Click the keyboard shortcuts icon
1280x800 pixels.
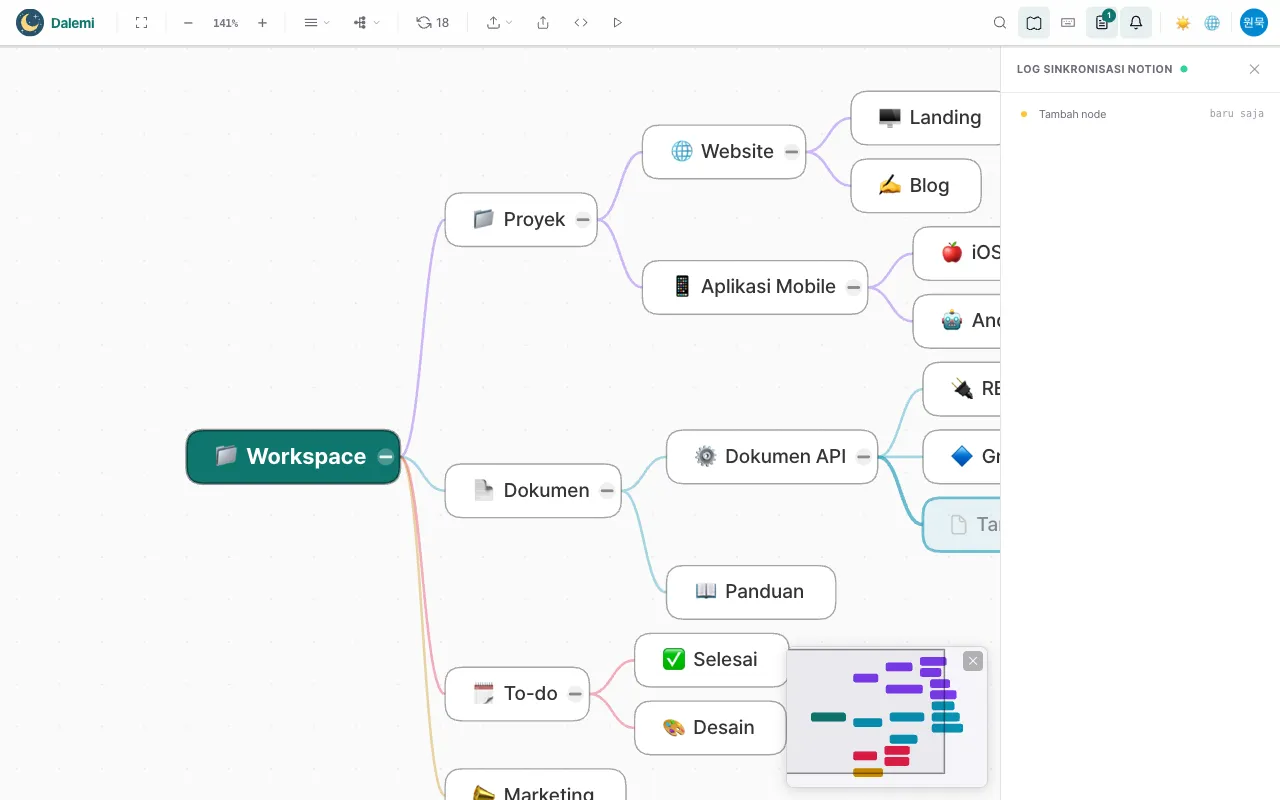[x=1068, y=22]
